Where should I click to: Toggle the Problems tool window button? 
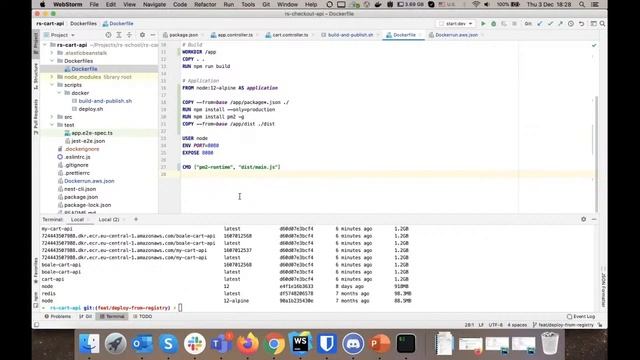pyautogui.click(x=58, y=316)
